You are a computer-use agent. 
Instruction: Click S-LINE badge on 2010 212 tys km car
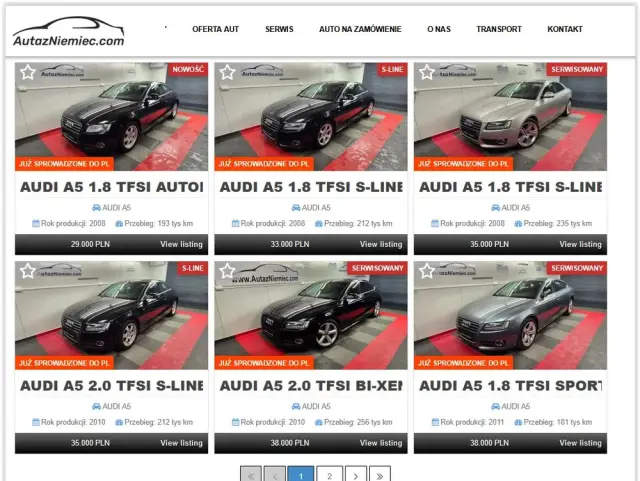tap(193, 268)
